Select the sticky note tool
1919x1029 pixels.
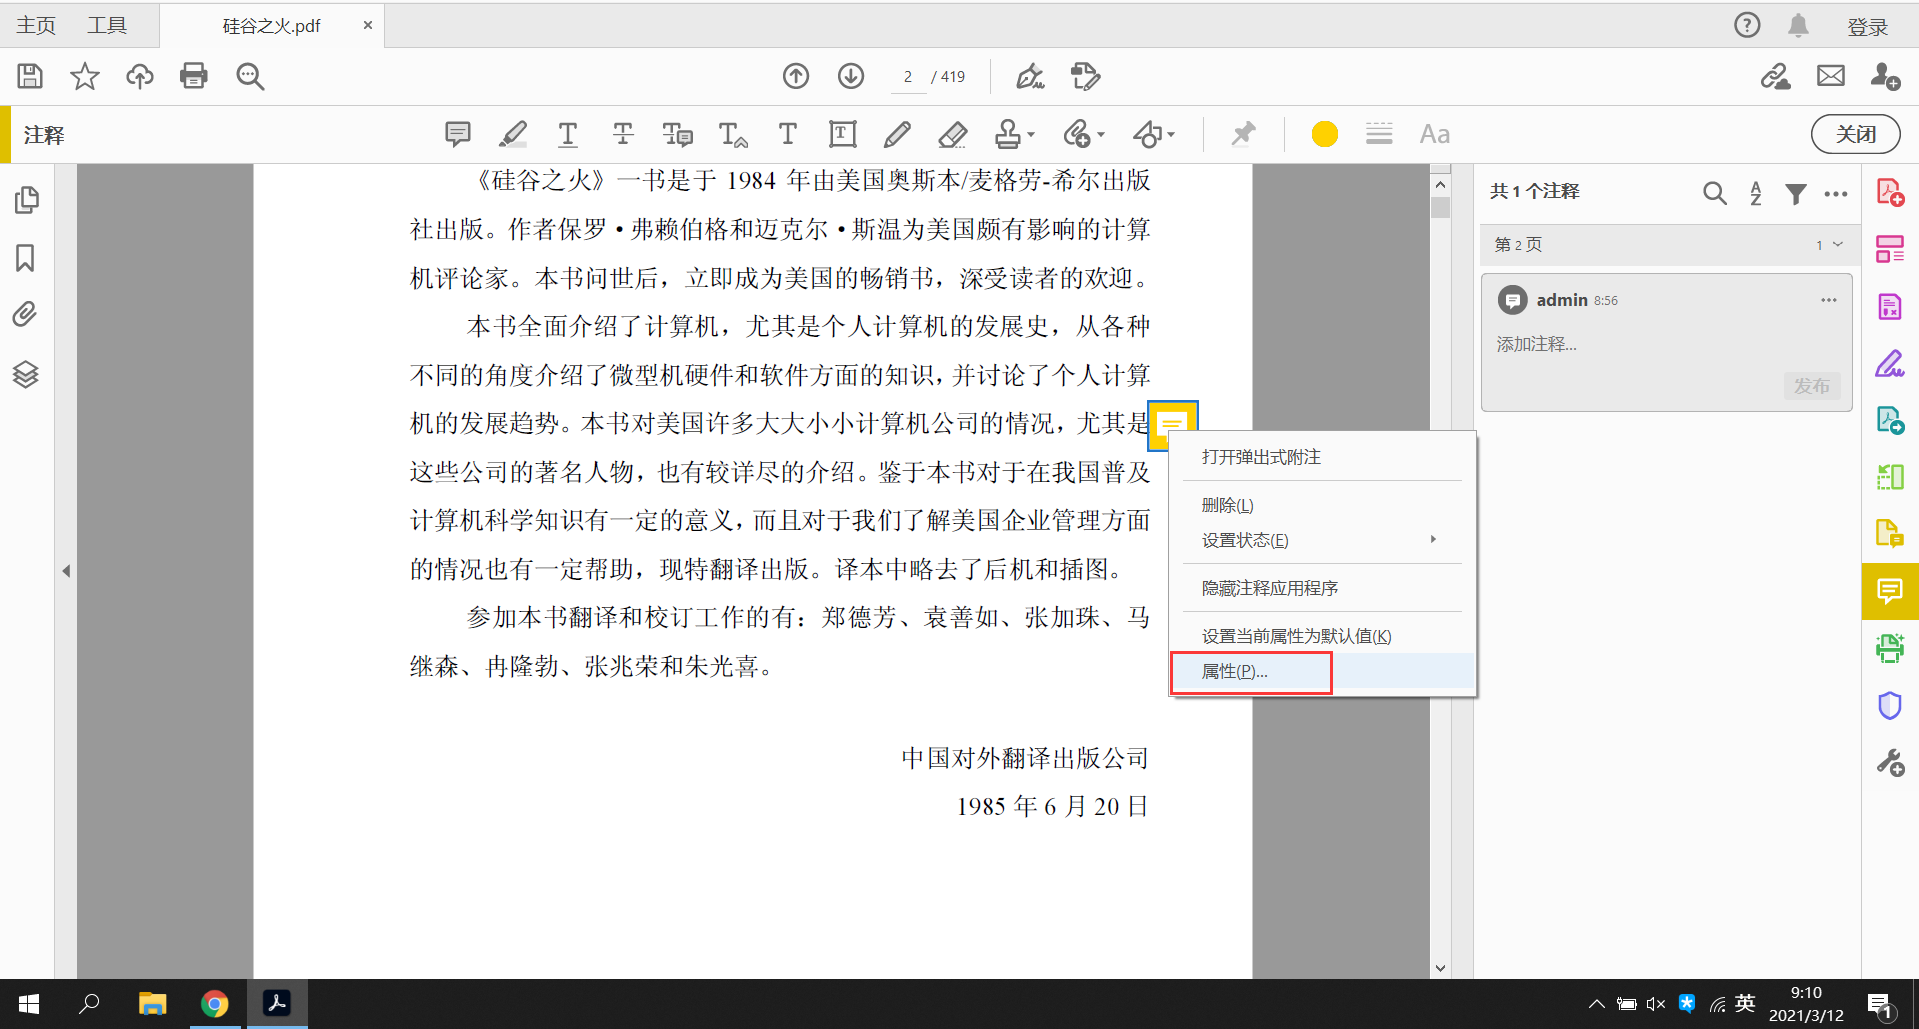pyautogui.click(x=458, y=134)
